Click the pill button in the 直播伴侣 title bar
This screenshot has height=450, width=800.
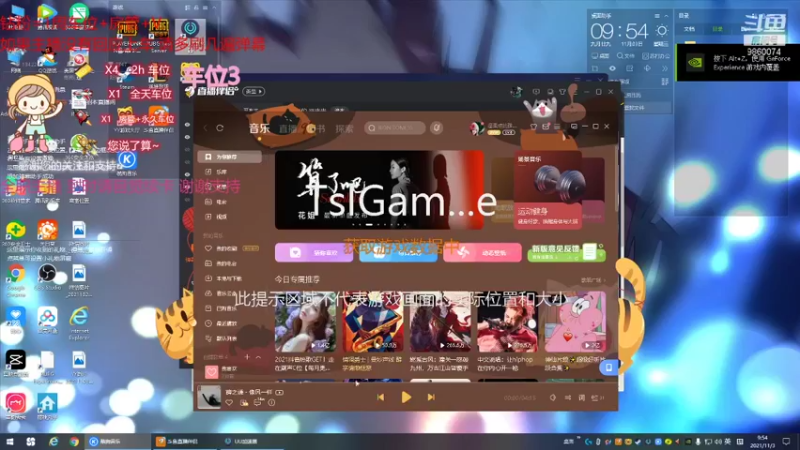[254, 91]
